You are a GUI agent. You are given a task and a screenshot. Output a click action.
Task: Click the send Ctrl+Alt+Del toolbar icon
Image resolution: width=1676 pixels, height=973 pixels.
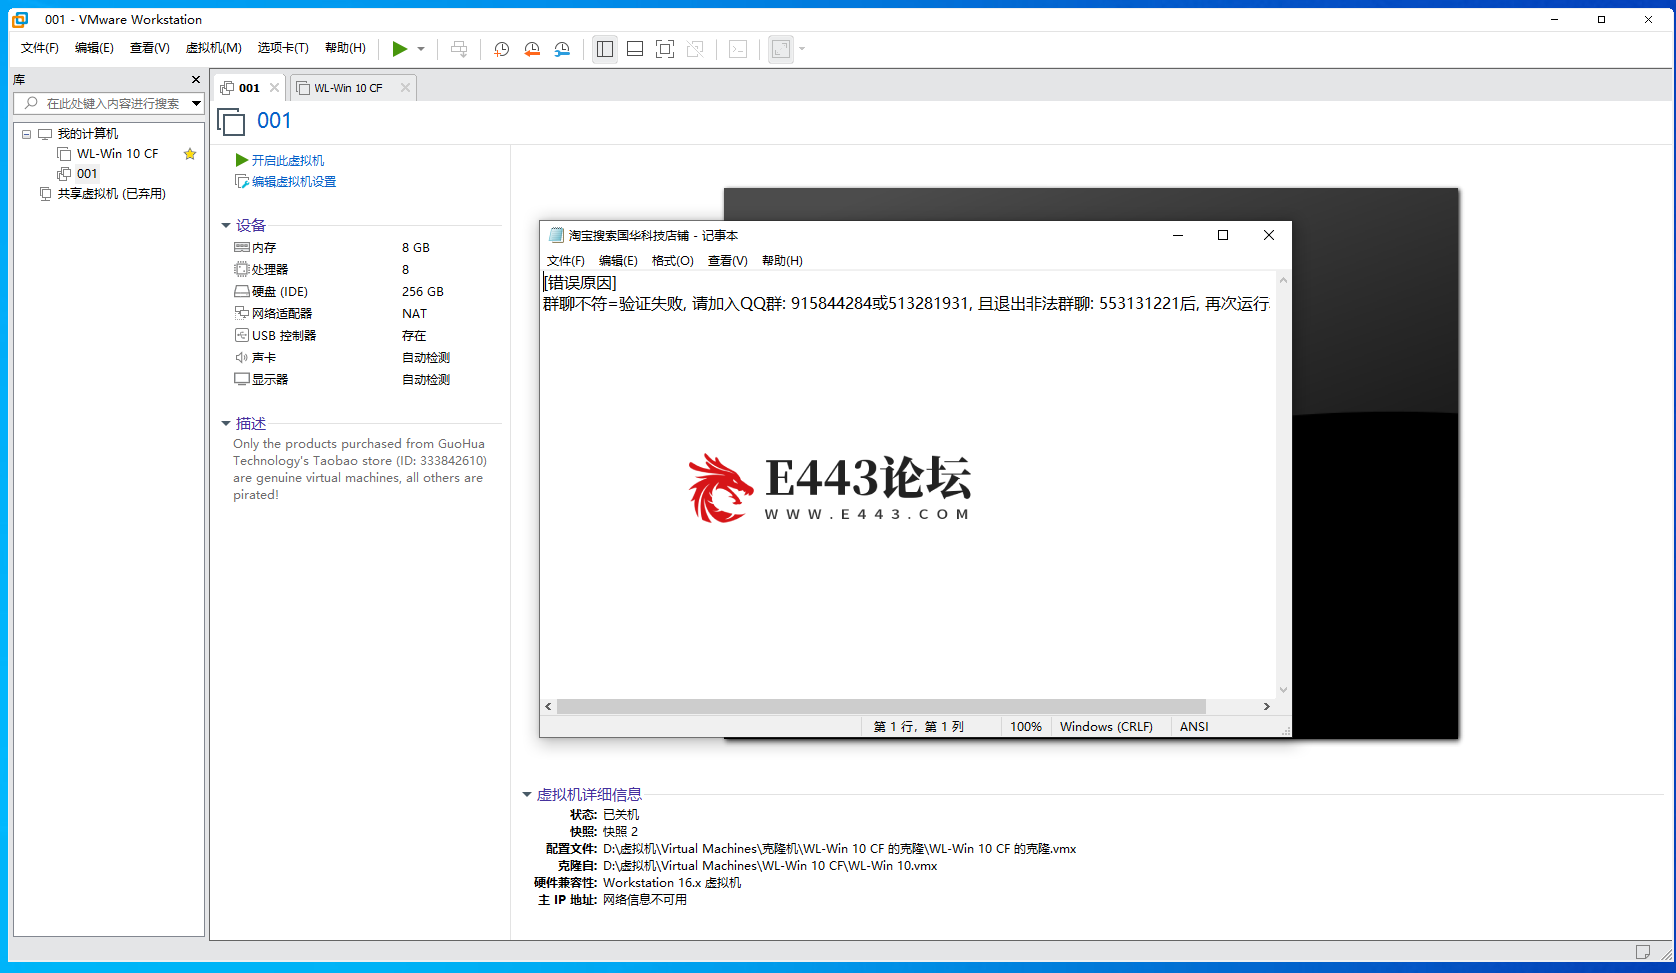click(x=459, y=49)
